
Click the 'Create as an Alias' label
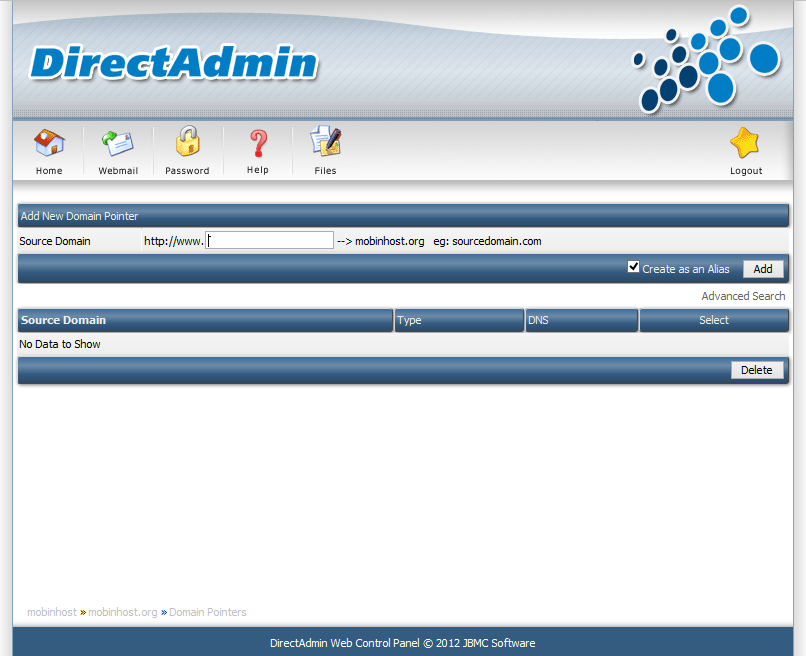[x=686, y=269]
